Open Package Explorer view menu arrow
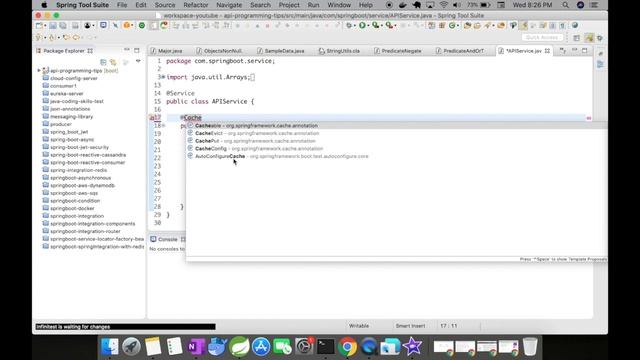Screen dimensions: 640x360 (138, 62)
